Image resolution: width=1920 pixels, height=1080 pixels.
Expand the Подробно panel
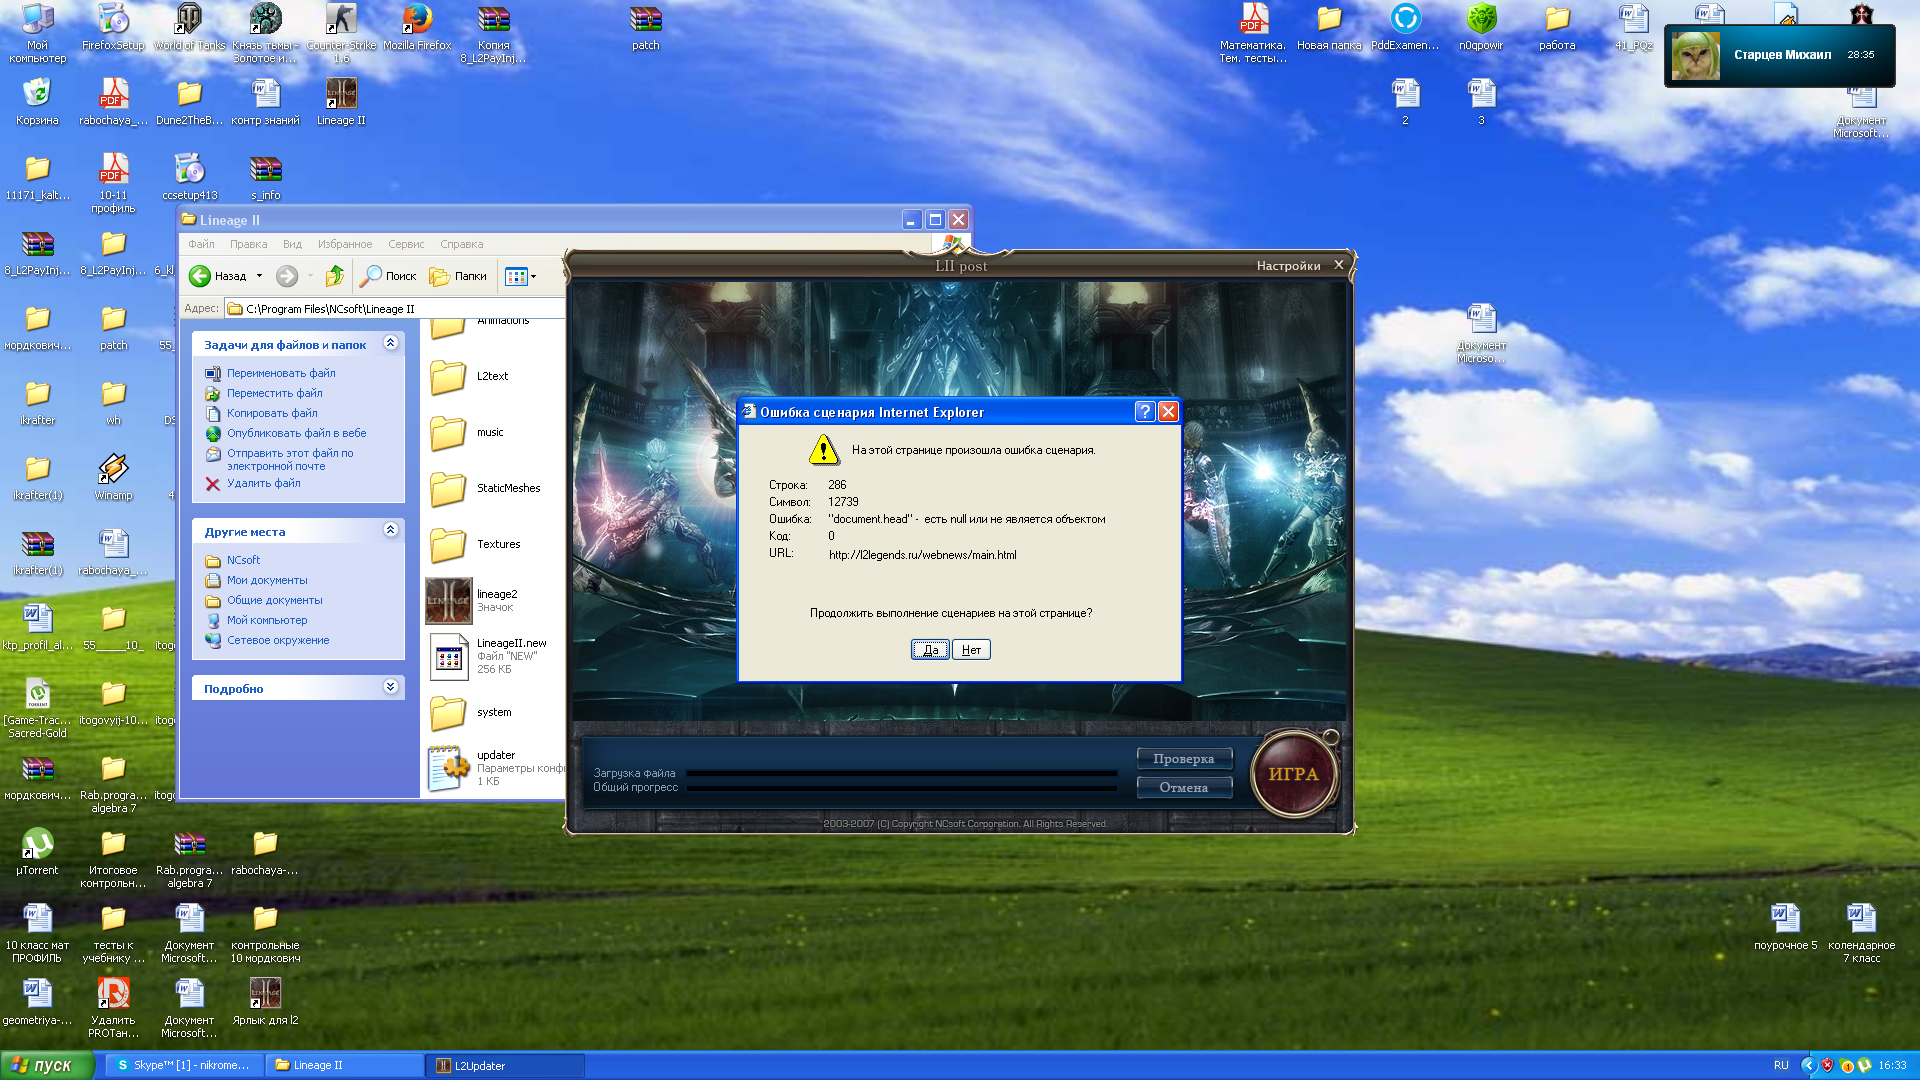pos(391,687)
